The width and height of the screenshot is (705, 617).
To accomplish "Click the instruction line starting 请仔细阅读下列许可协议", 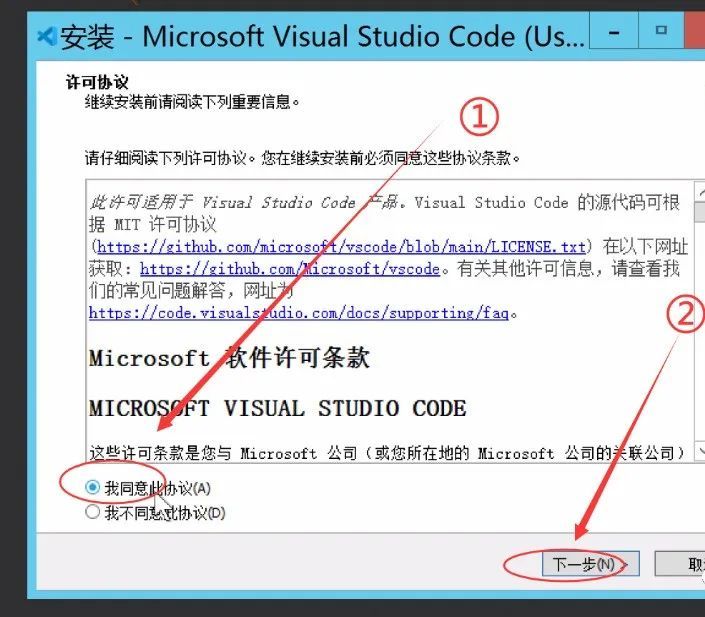I will [303, 158].
